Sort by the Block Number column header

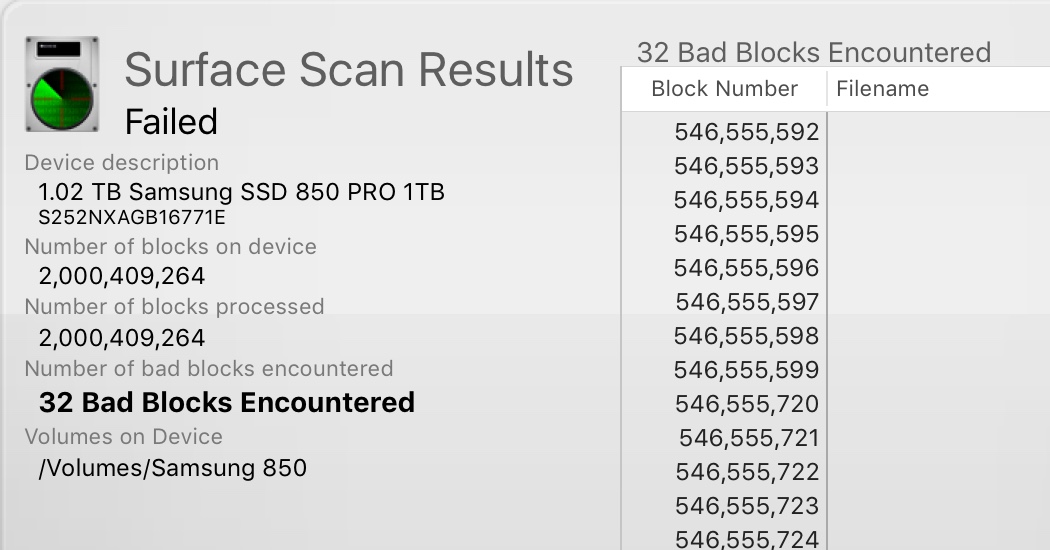724,89
